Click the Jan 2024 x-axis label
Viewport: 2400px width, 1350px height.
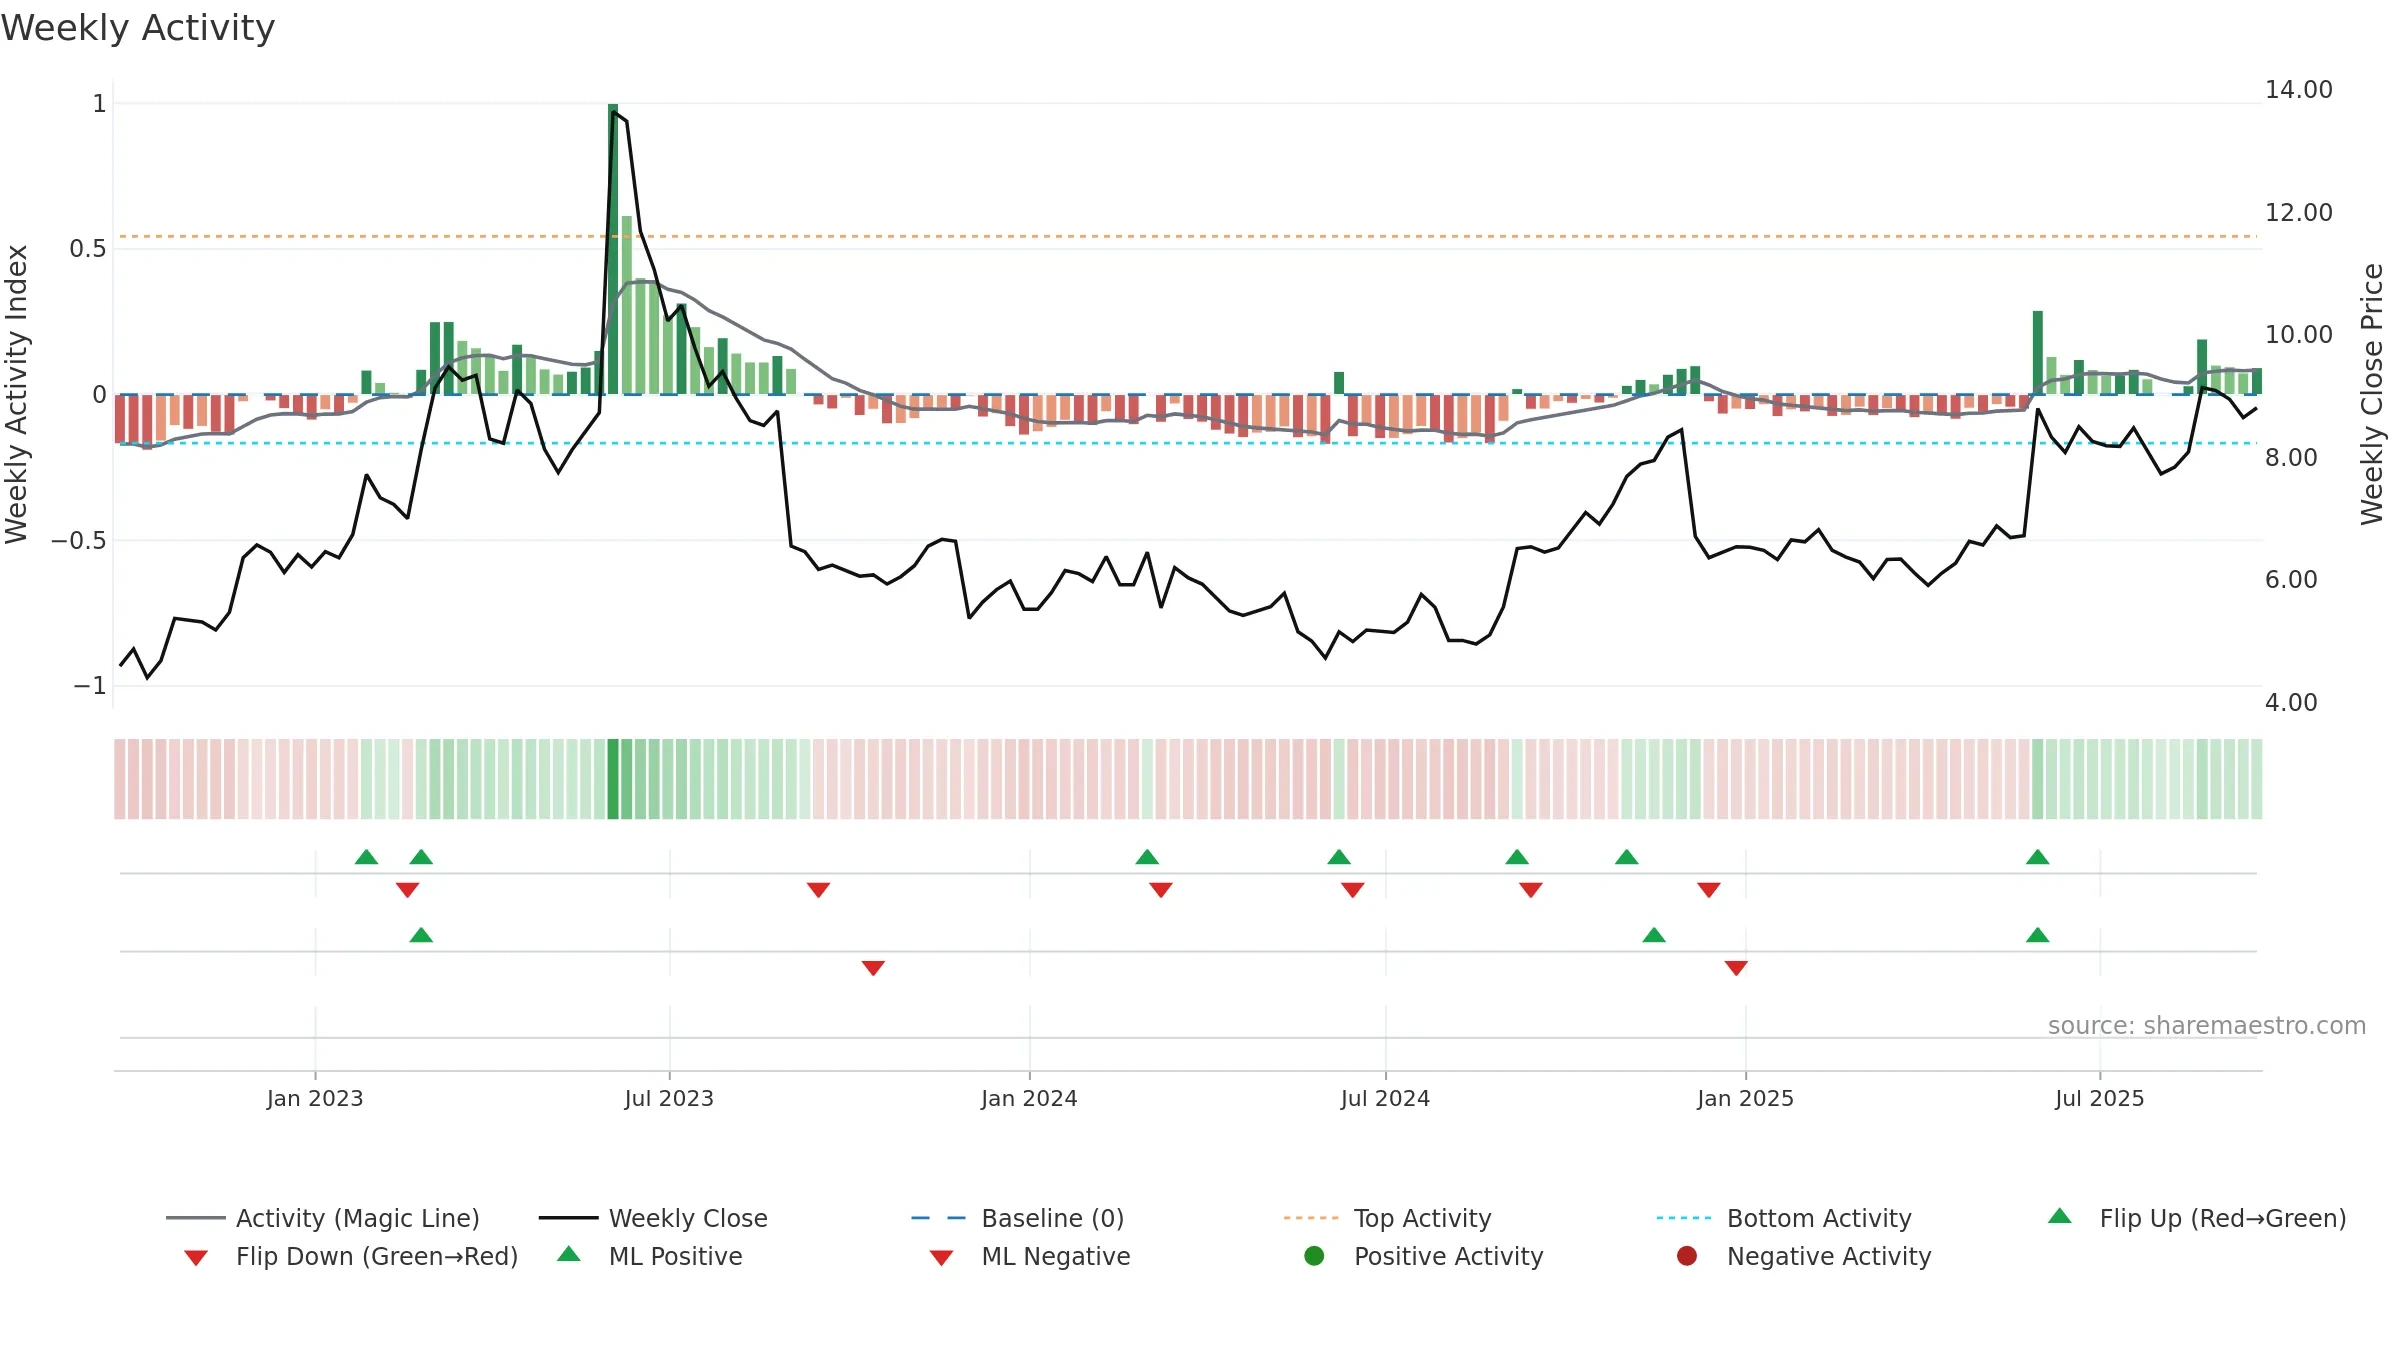[1029, 1098]
